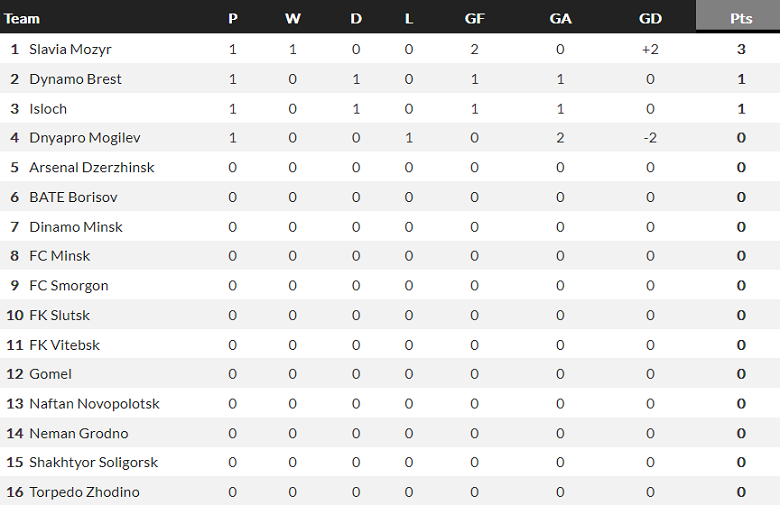The width and height of the screenshot is (780, 505).
Task: Sort by GF column header
Action: click(x=475, y=18)
